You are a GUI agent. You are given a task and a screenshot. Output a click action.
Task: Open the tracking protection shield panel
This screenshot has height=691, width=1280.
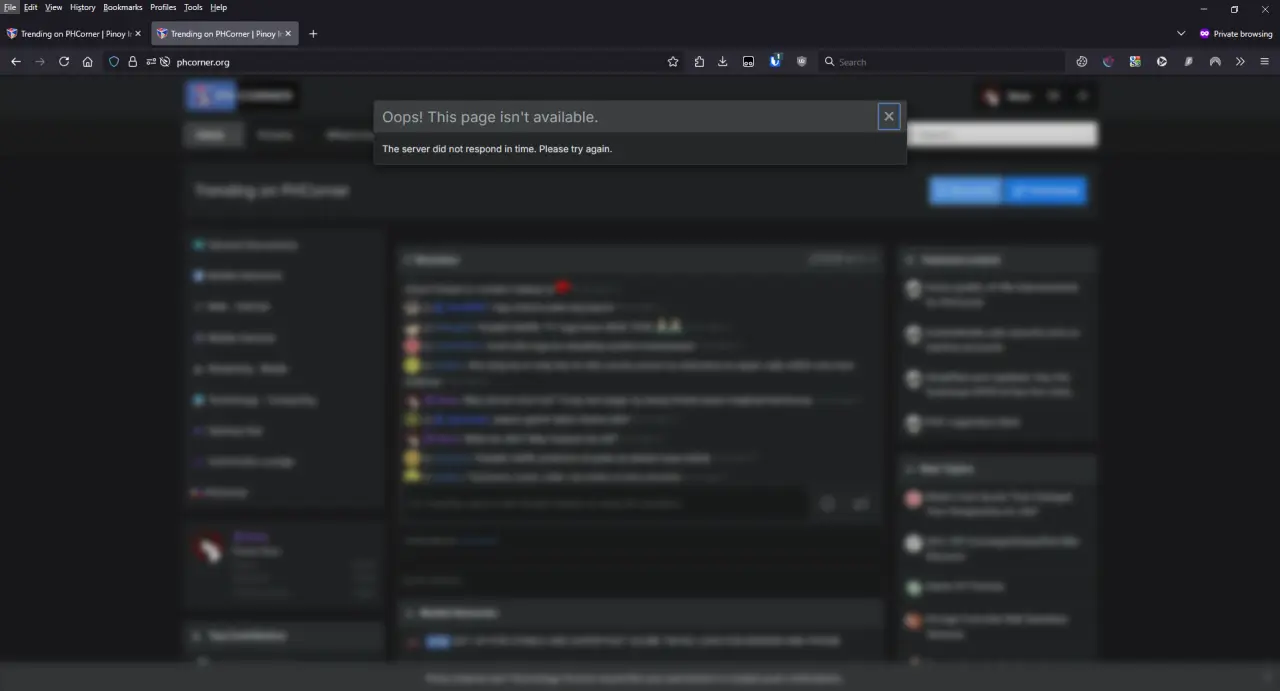114,62
